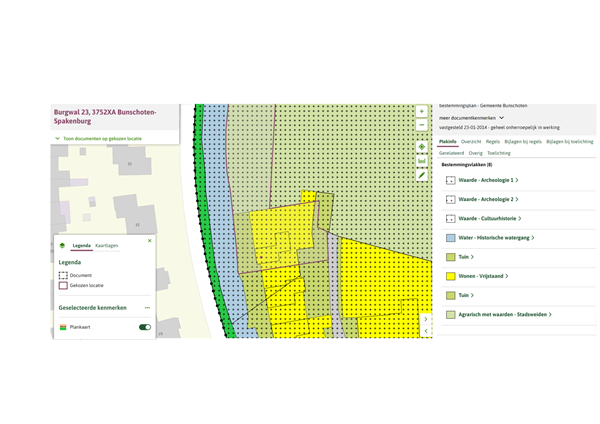
Task: Select the pencil drawing tool
Action: [x=422, y=175]
